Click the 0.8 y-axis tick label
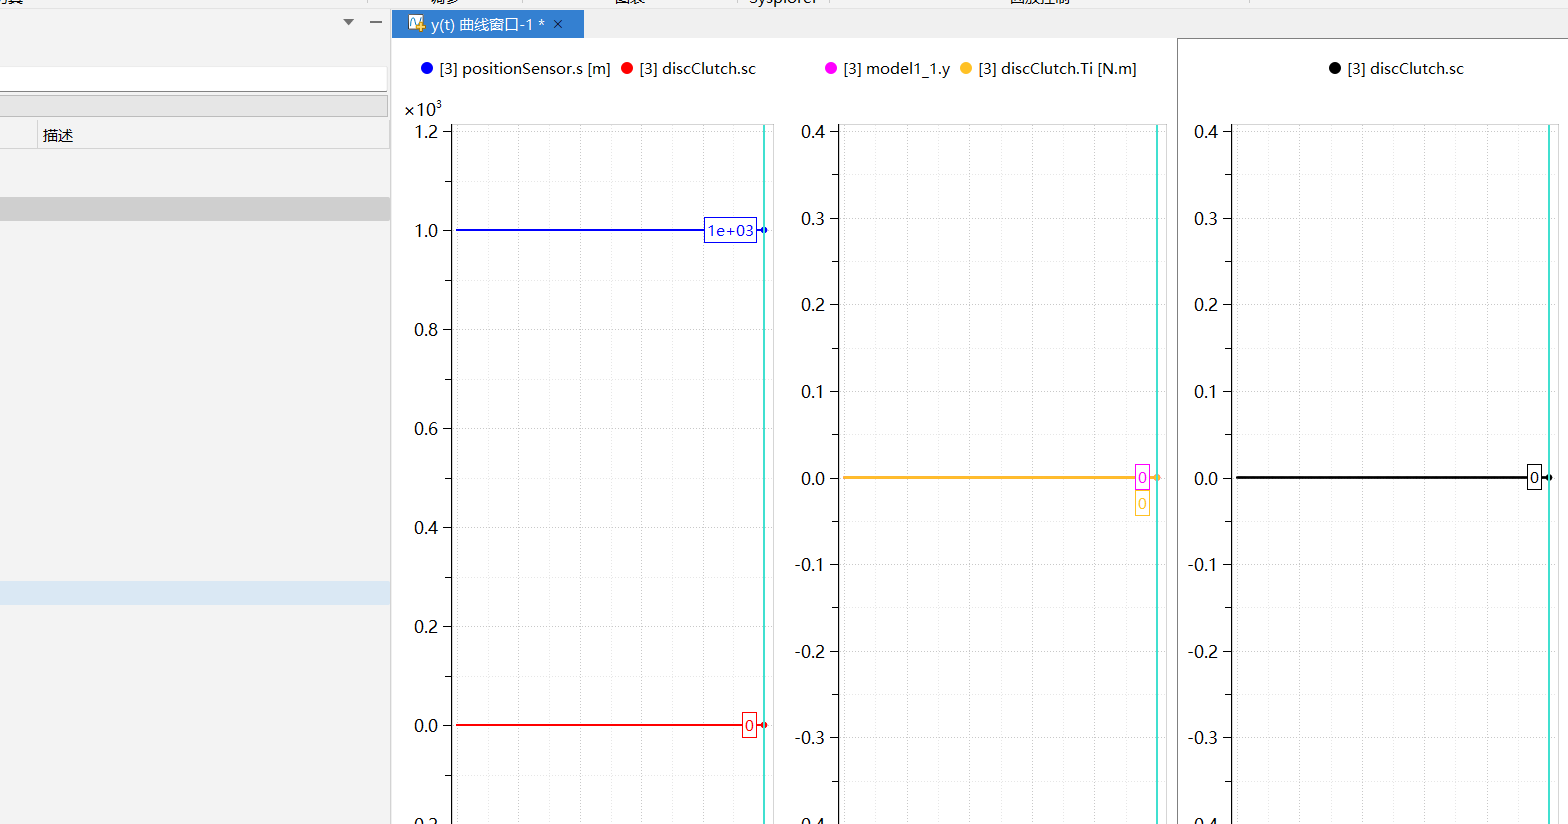1568x824 pixels. tap(427, 329)
